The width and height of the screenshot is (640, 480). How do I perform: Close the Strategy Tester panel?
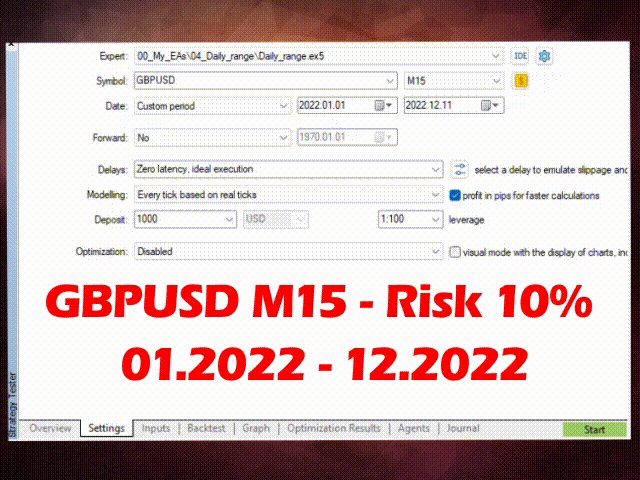coord(11,43)
